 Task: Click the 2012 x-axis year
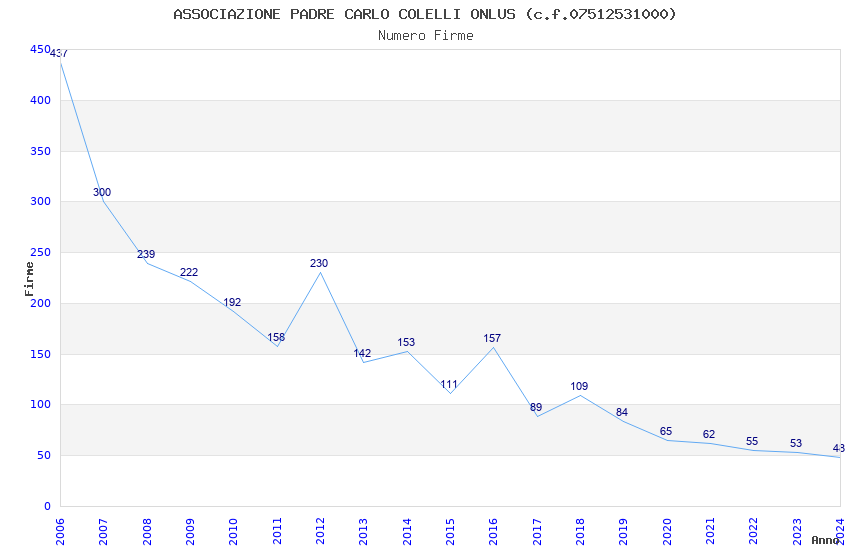click(320, 532)
